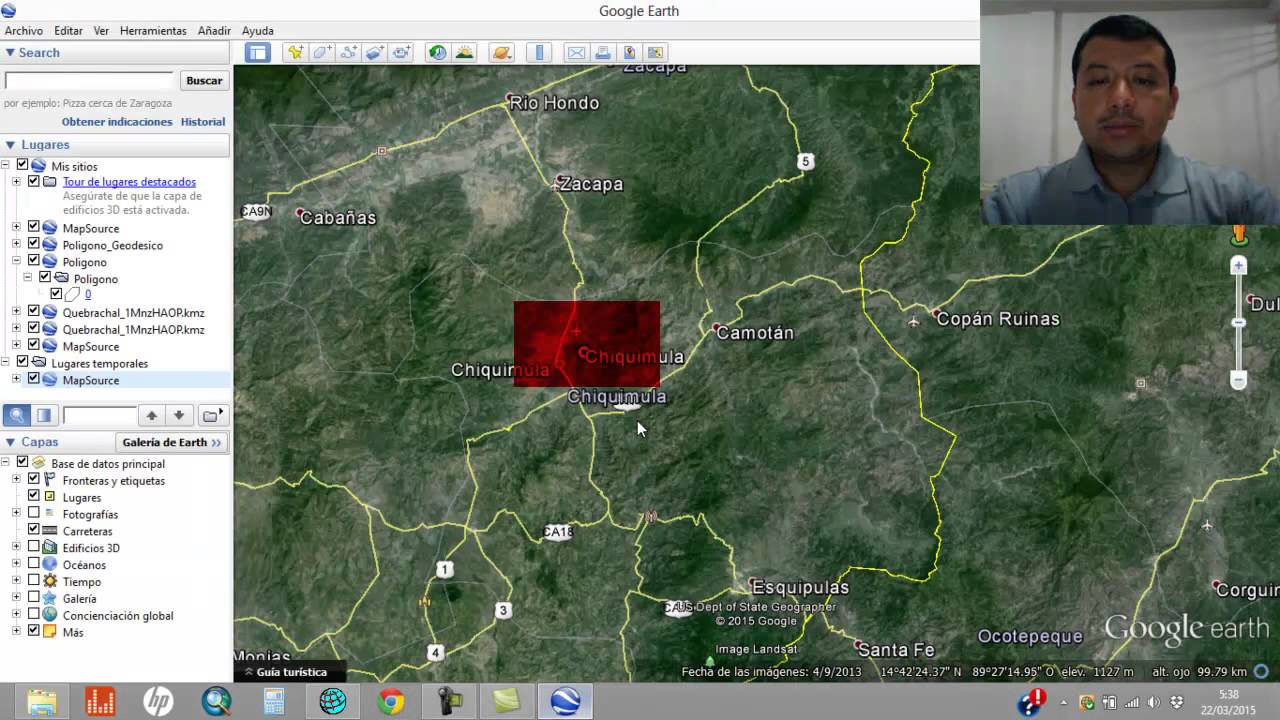Select the ruler measurement tool

(539, 53)
